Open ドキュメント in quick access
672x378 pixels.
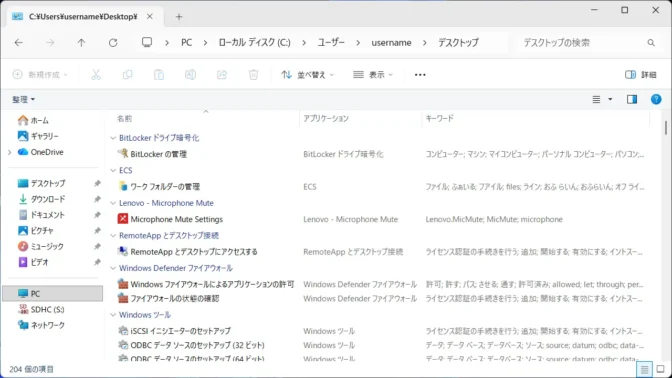tap(41, 215)
